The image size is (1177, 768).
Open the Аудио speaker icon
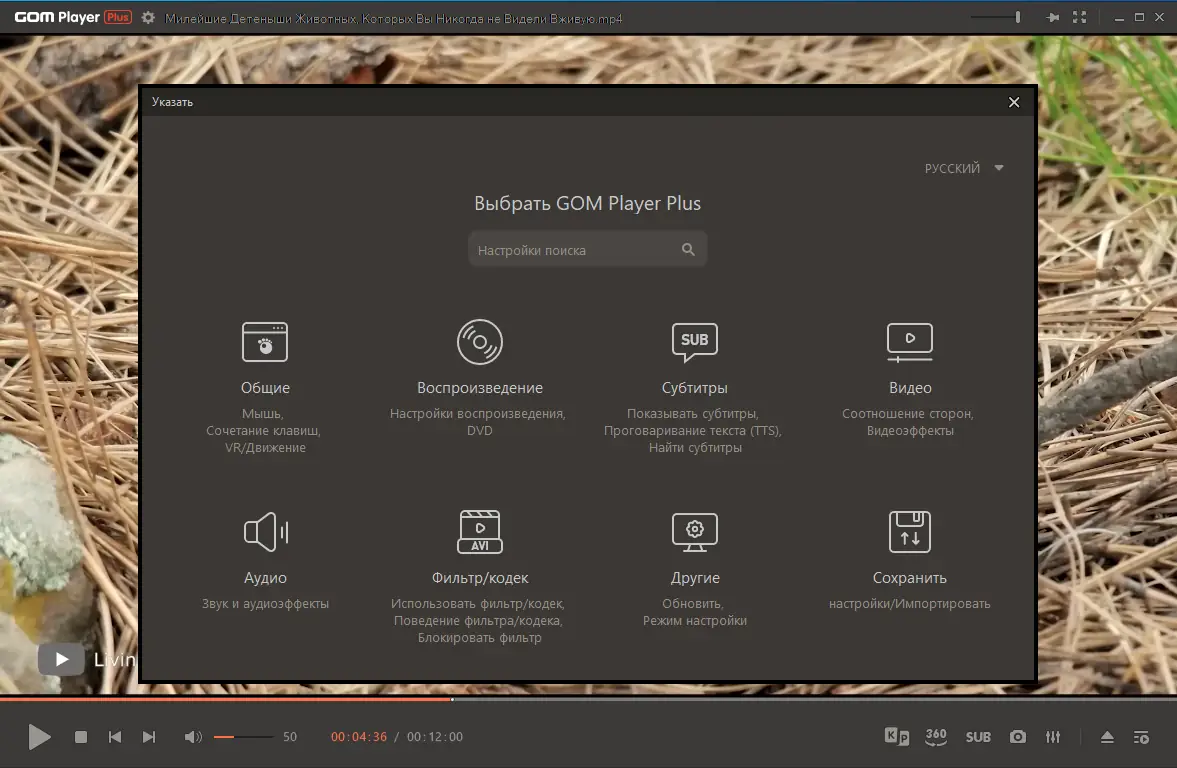(x=266, y=532)
